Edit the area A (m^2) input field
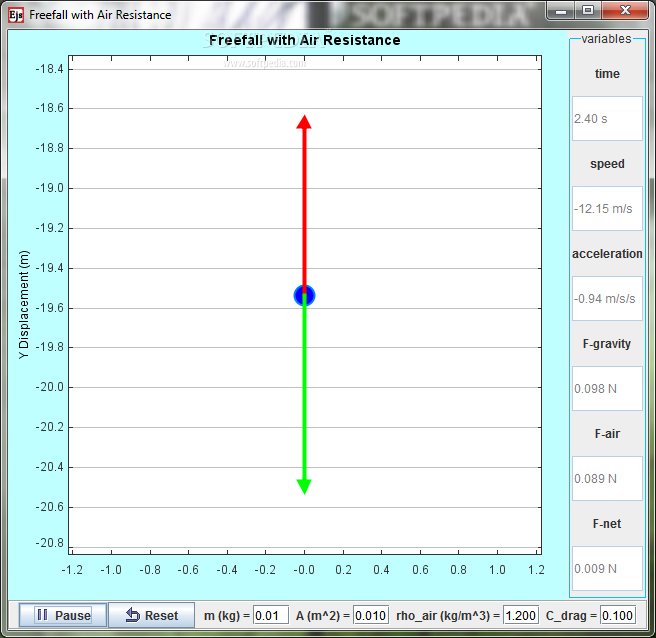The image size is (656, 638). coord(371,615)
